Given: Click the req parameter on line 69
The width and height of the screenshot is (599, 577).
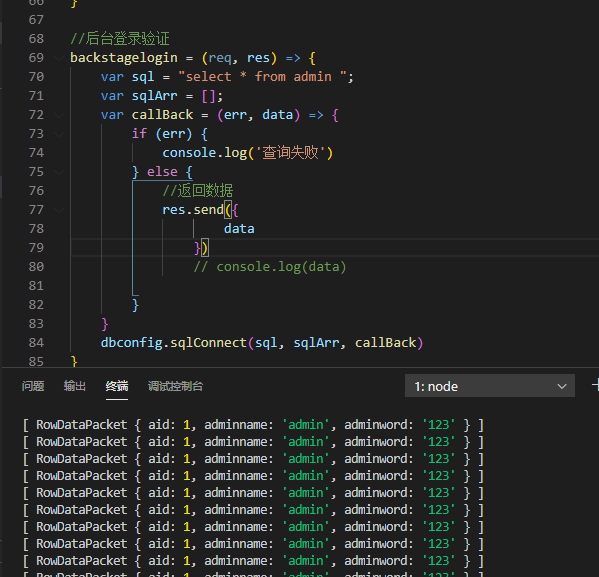Looking at the screenshot, I should pyautogui.click(x=220, y=58).
